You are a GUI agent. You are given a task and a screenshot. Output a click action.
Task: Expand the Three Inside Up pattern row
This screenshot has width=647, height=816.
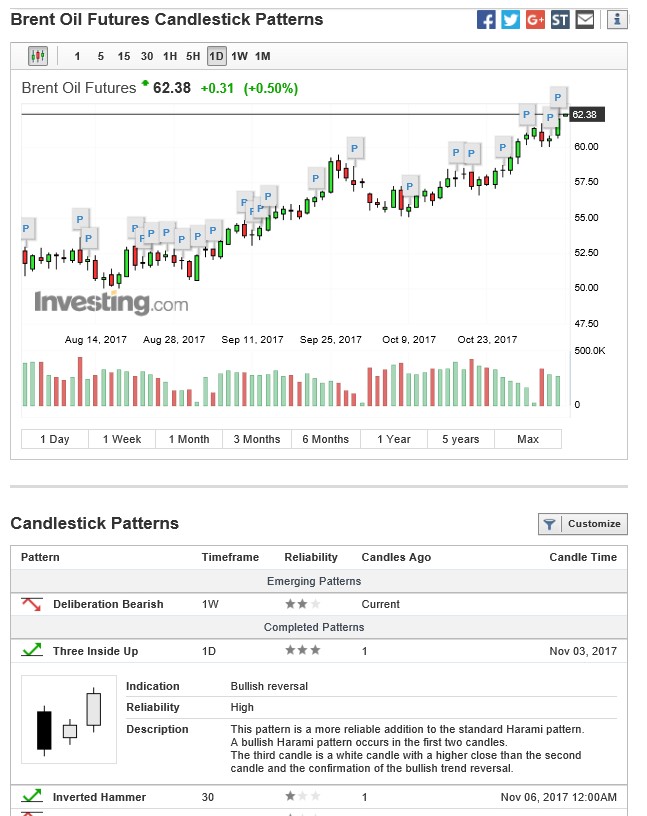95,651
